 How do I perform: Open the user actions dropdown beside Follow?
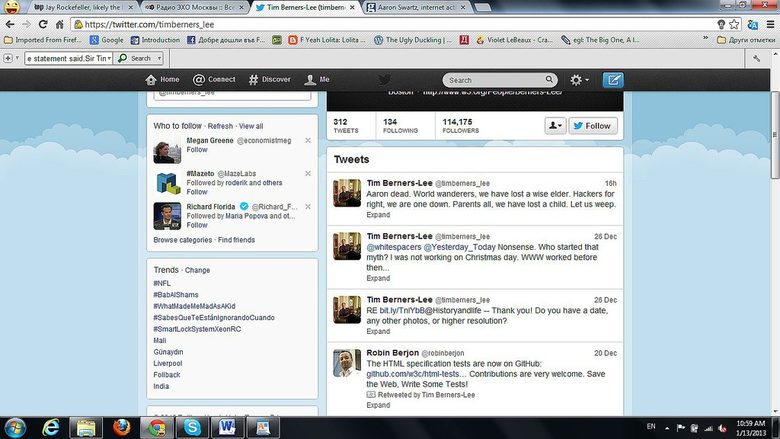point(555,126)
